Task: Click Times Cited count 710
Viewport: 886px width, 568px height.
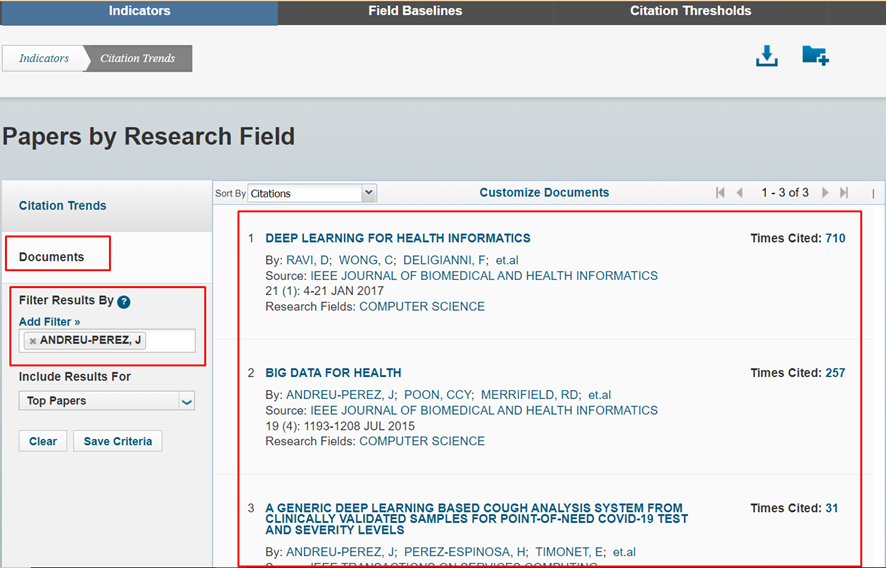Action: pyautogui.click(x=835, y=239)
